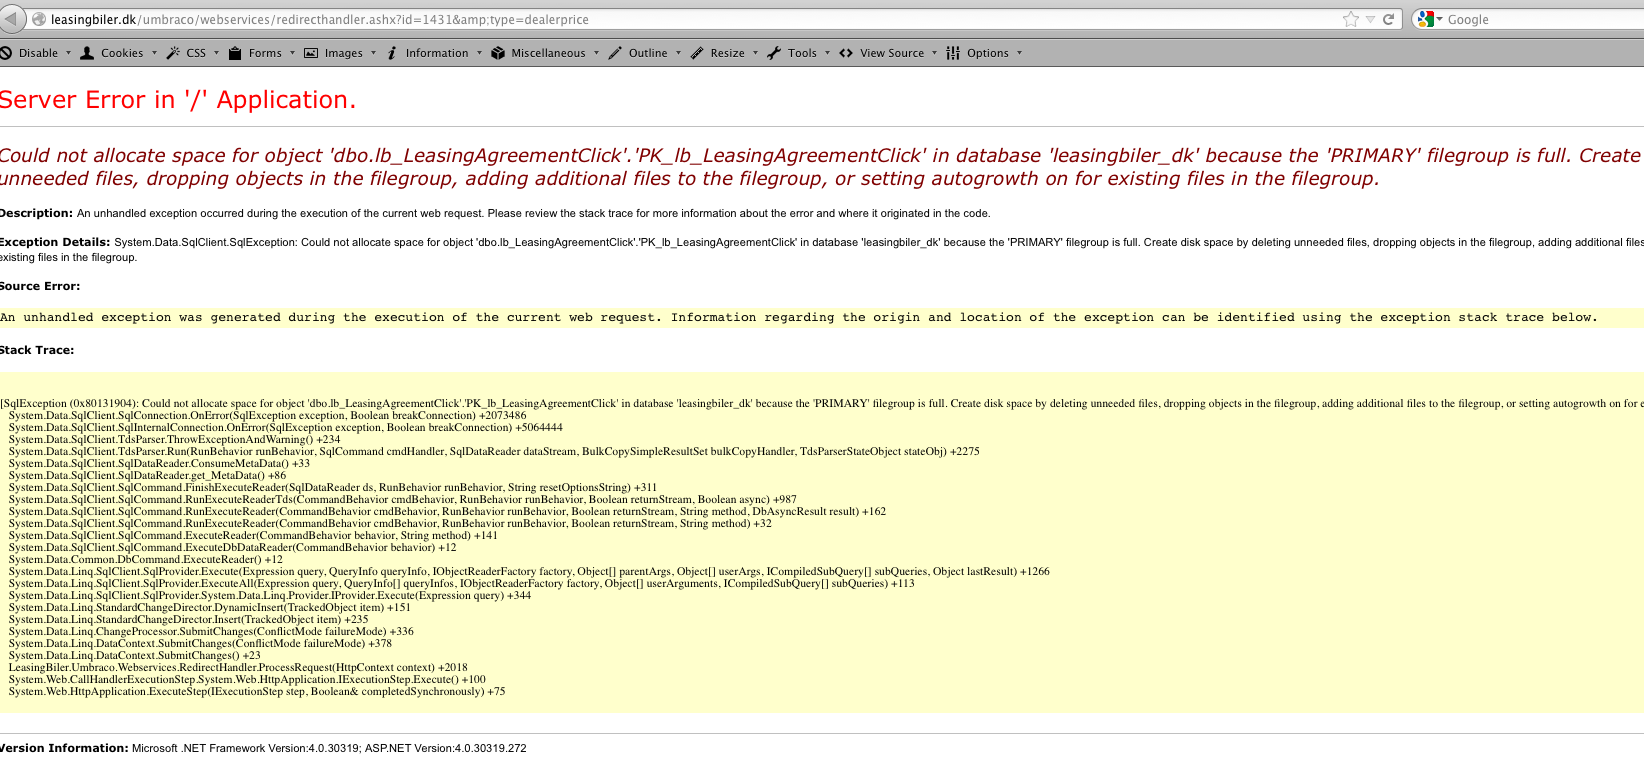Reload the current page
Viewport: 1644px width, 773px height.
tap(1388, 19)
